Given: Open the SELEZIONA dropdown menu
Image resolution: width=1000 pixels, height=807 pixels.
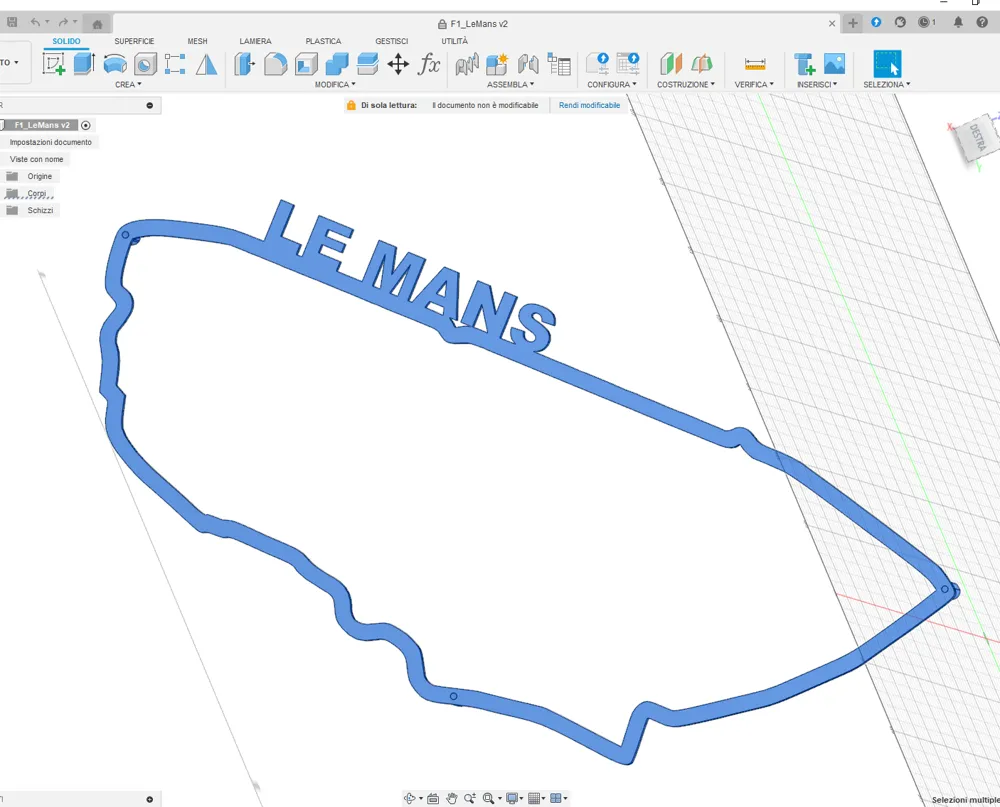Looking at the screenshot, I should point(886,84).
